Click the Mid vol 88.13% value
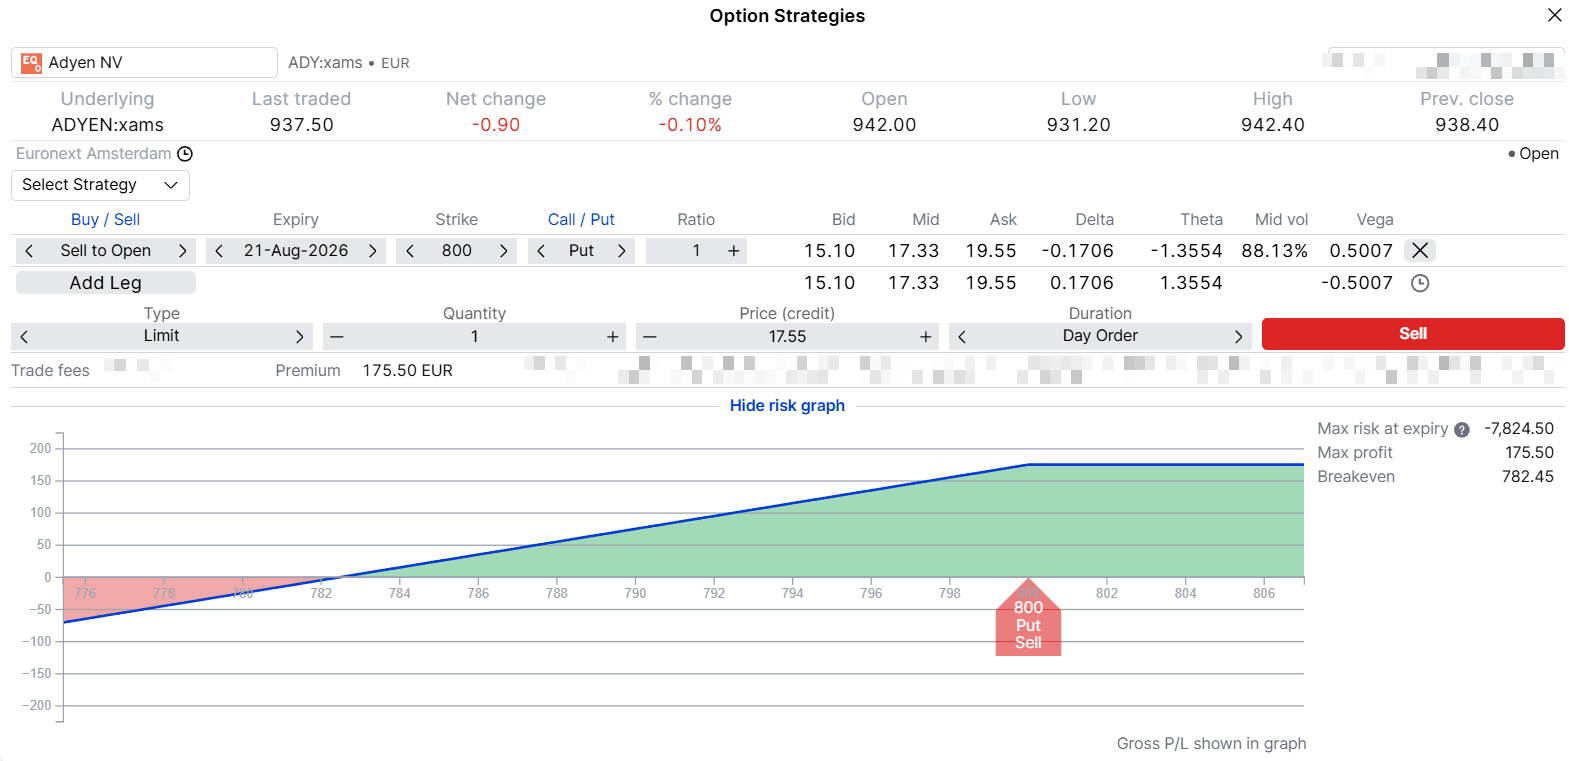This screenshot has width=1569, height=761. (x=1275, y=251)
